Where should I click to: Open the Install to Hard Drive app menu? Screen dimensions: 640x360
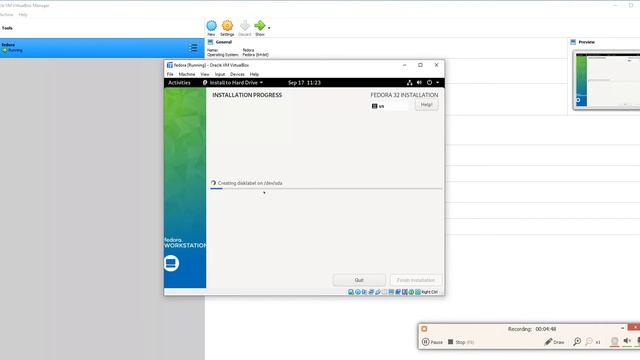233,82
